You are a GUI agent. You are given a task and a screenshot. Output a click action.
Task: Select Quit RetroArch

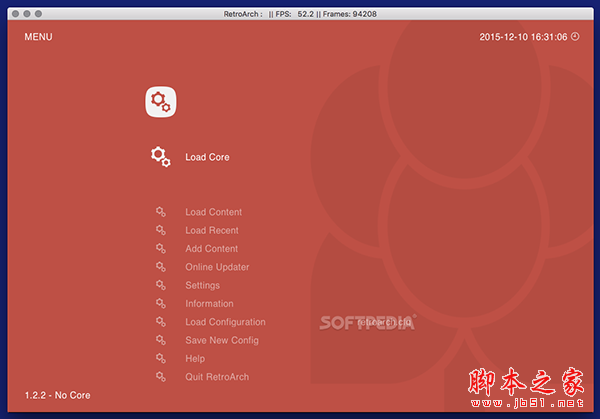click(x=217, y=377)
